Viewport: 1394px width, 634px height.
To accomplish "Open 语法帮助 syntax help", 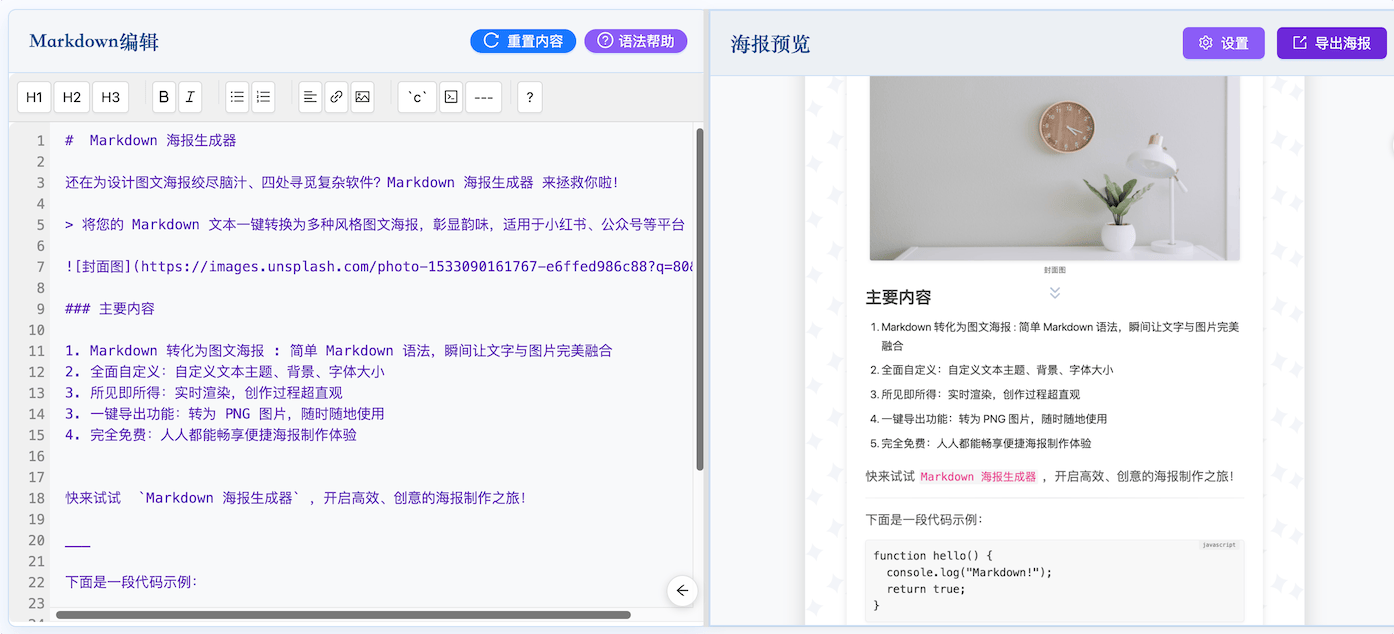I will pos(636,41).
